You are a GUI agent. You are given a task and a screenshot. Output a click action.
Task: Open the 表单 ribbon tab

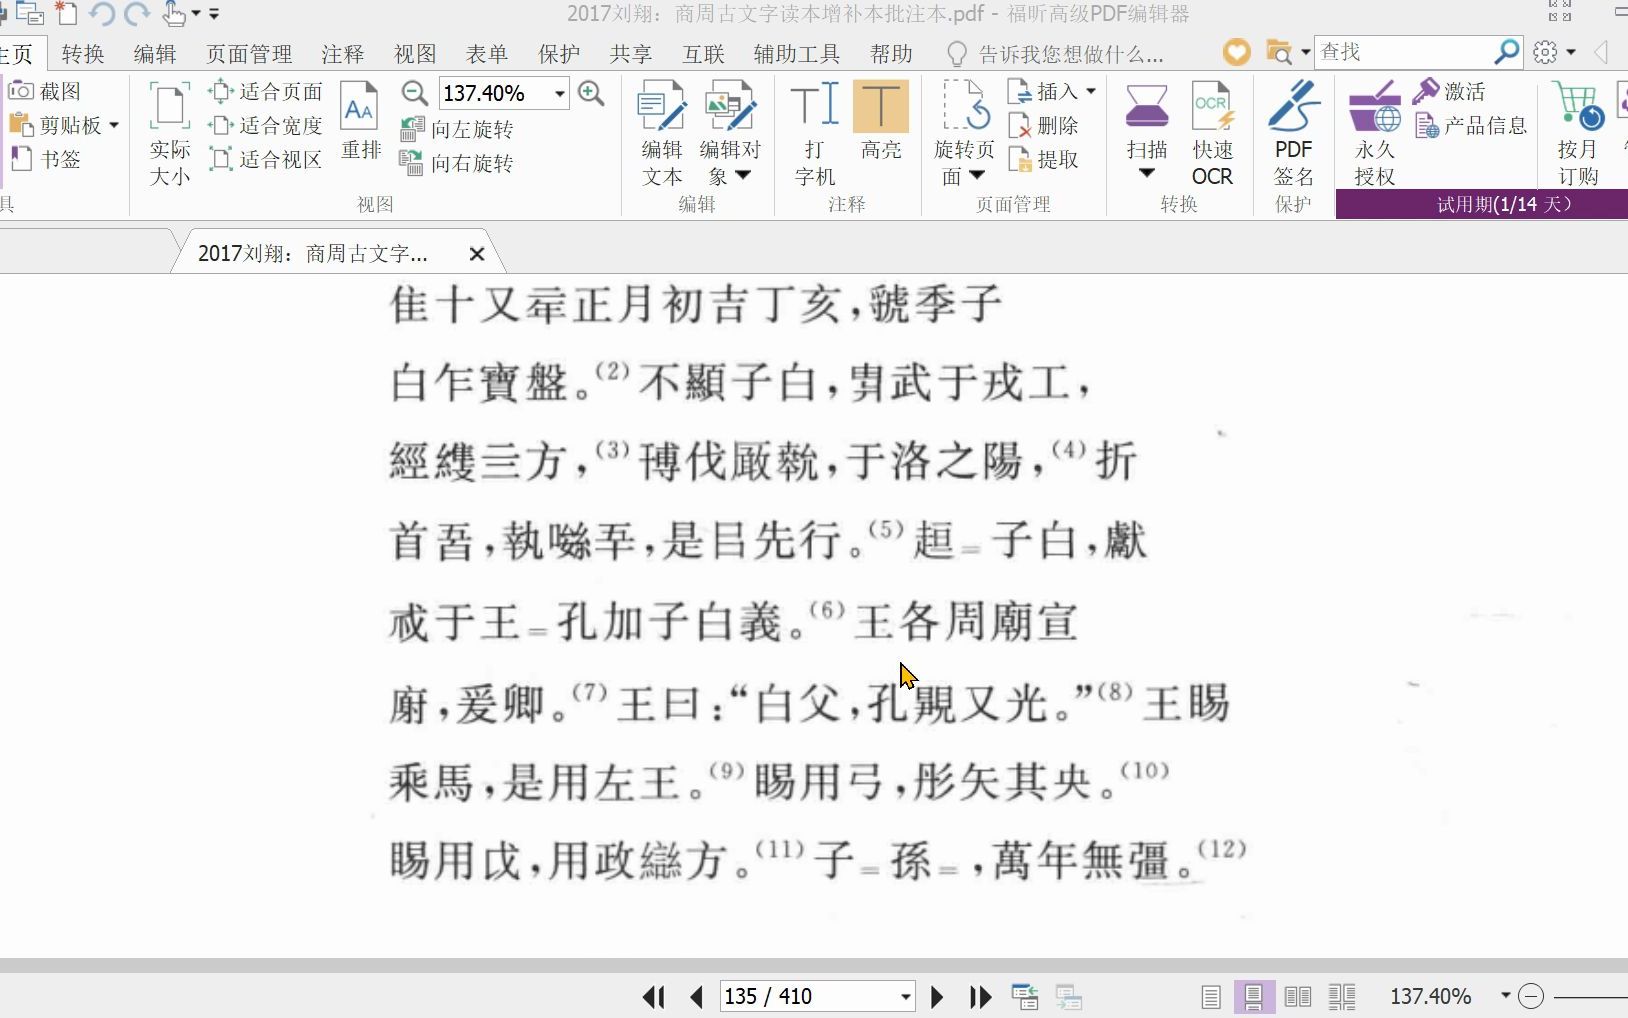487,53
